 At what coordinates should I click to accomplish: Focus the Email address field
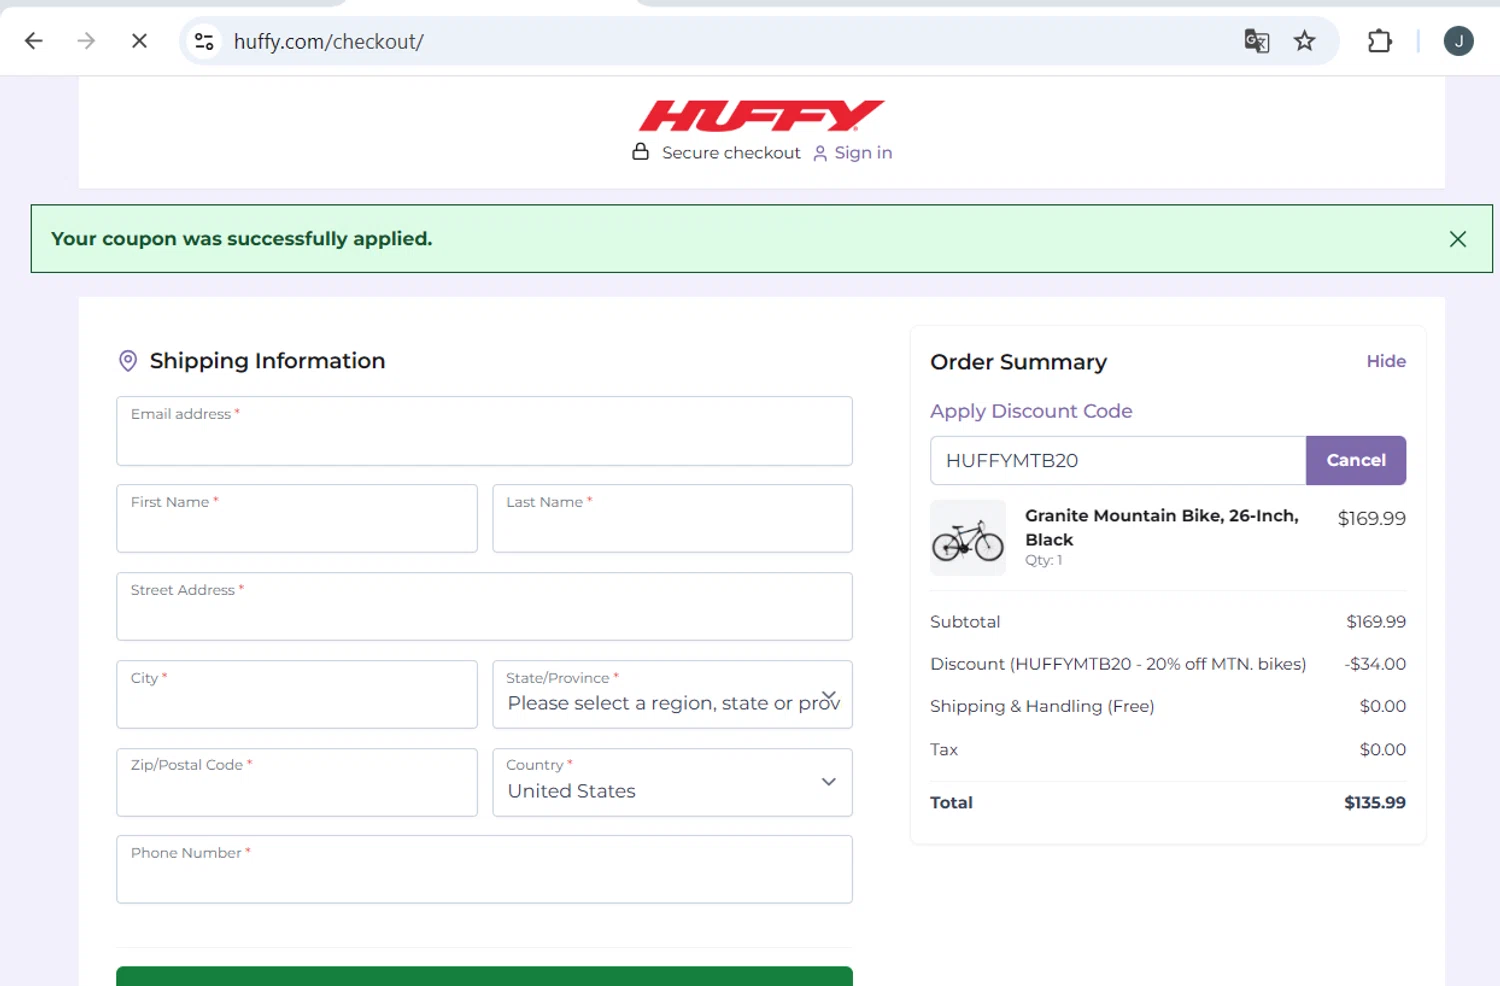coord(484,431)
